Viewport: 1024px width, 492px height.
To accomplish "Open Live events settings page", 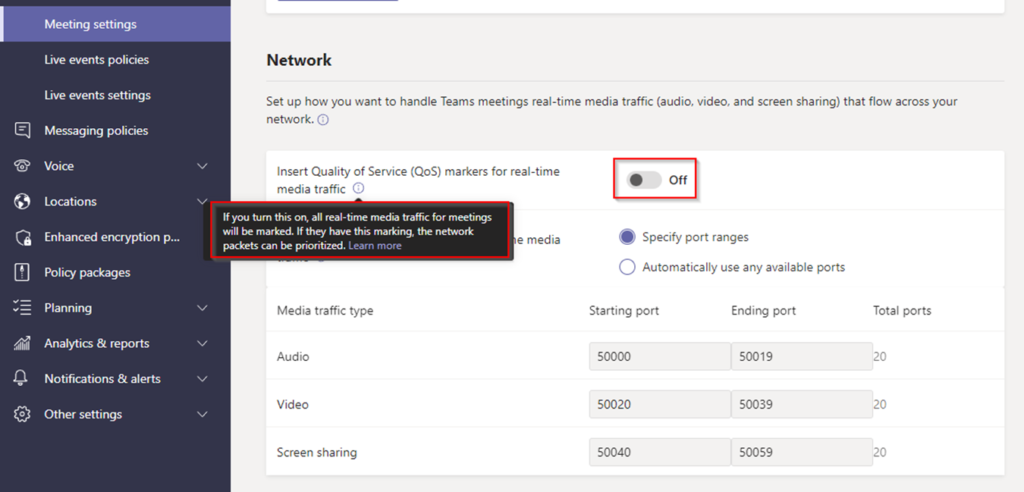I will click(97, 95).
